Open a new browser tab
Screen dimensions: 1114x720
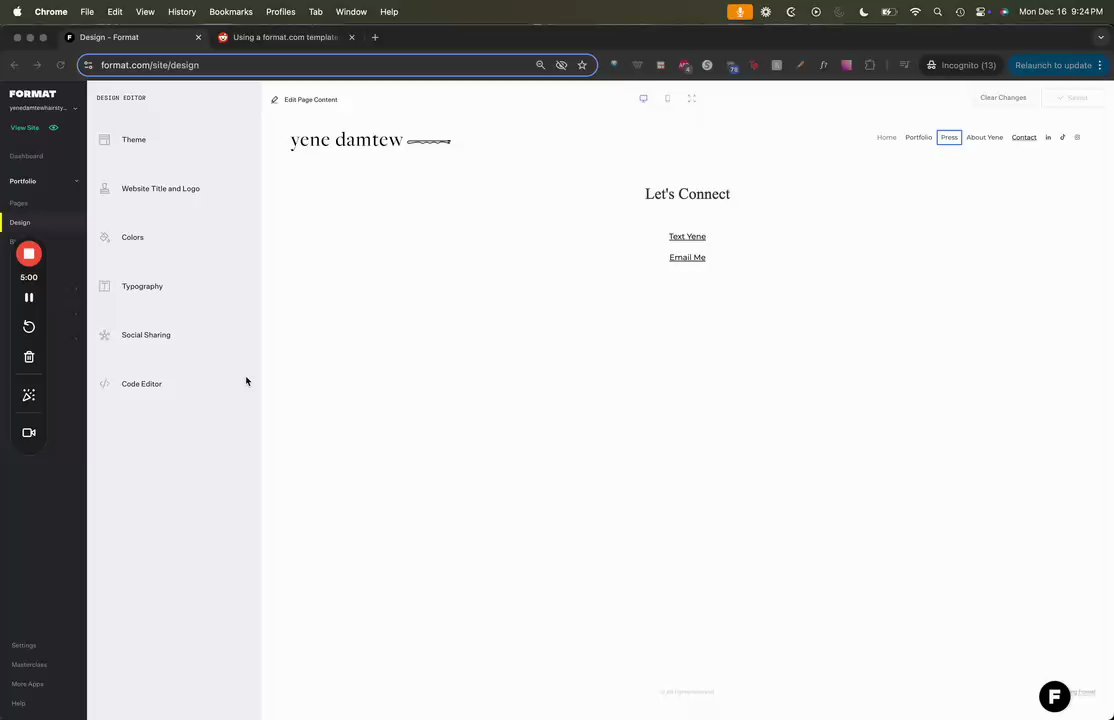(375, 38)
